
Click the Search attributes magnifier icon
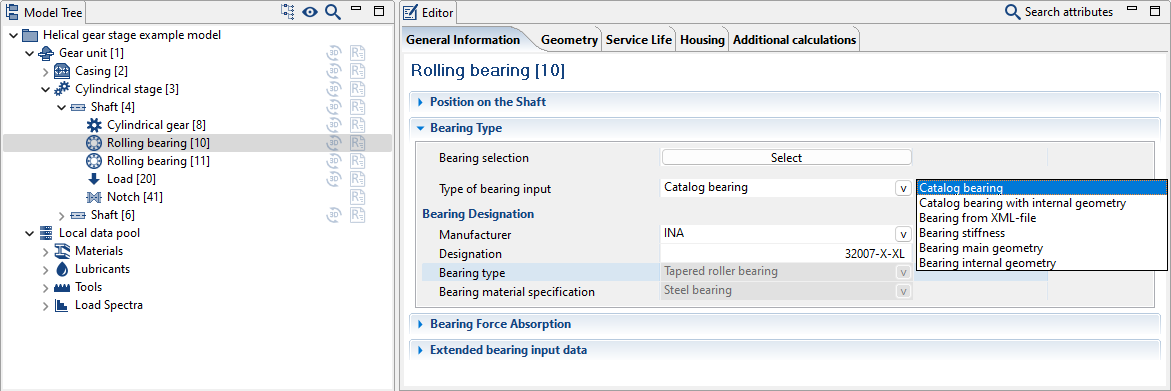point(1013,12)
